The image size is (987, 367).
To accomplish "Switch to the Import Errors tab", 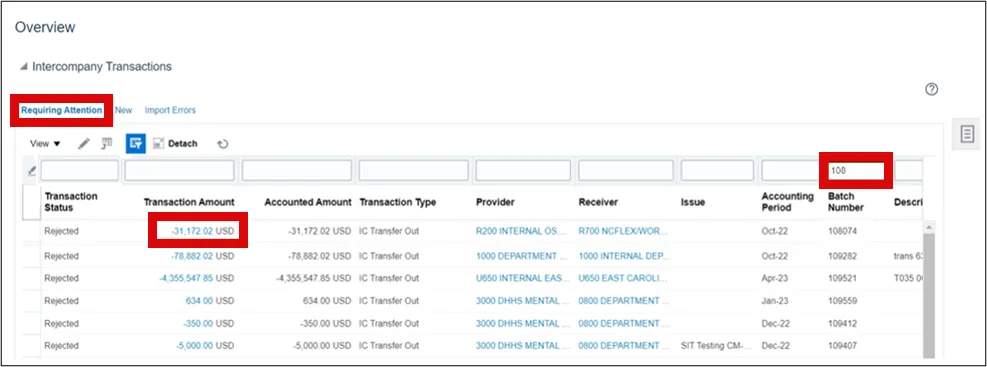I will click(x=170, y=110).
